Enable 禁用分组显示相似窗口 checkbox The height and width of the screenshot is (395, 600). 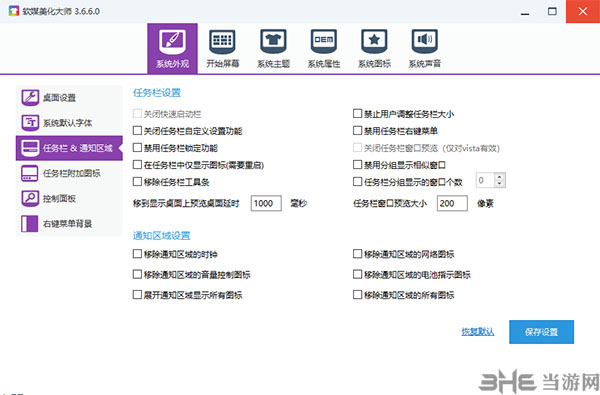click(x=357, y=165)
